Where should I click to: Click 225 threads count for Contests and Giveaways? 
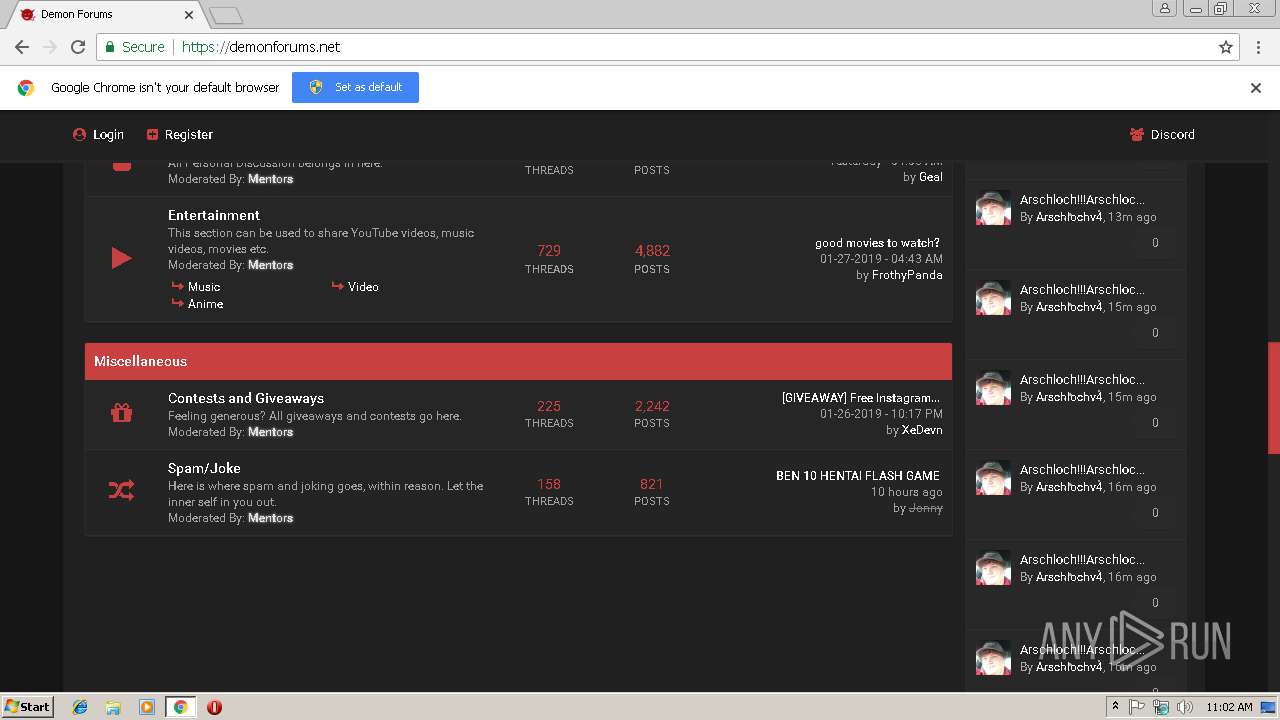pyautogui.click(x=549, y=406)
